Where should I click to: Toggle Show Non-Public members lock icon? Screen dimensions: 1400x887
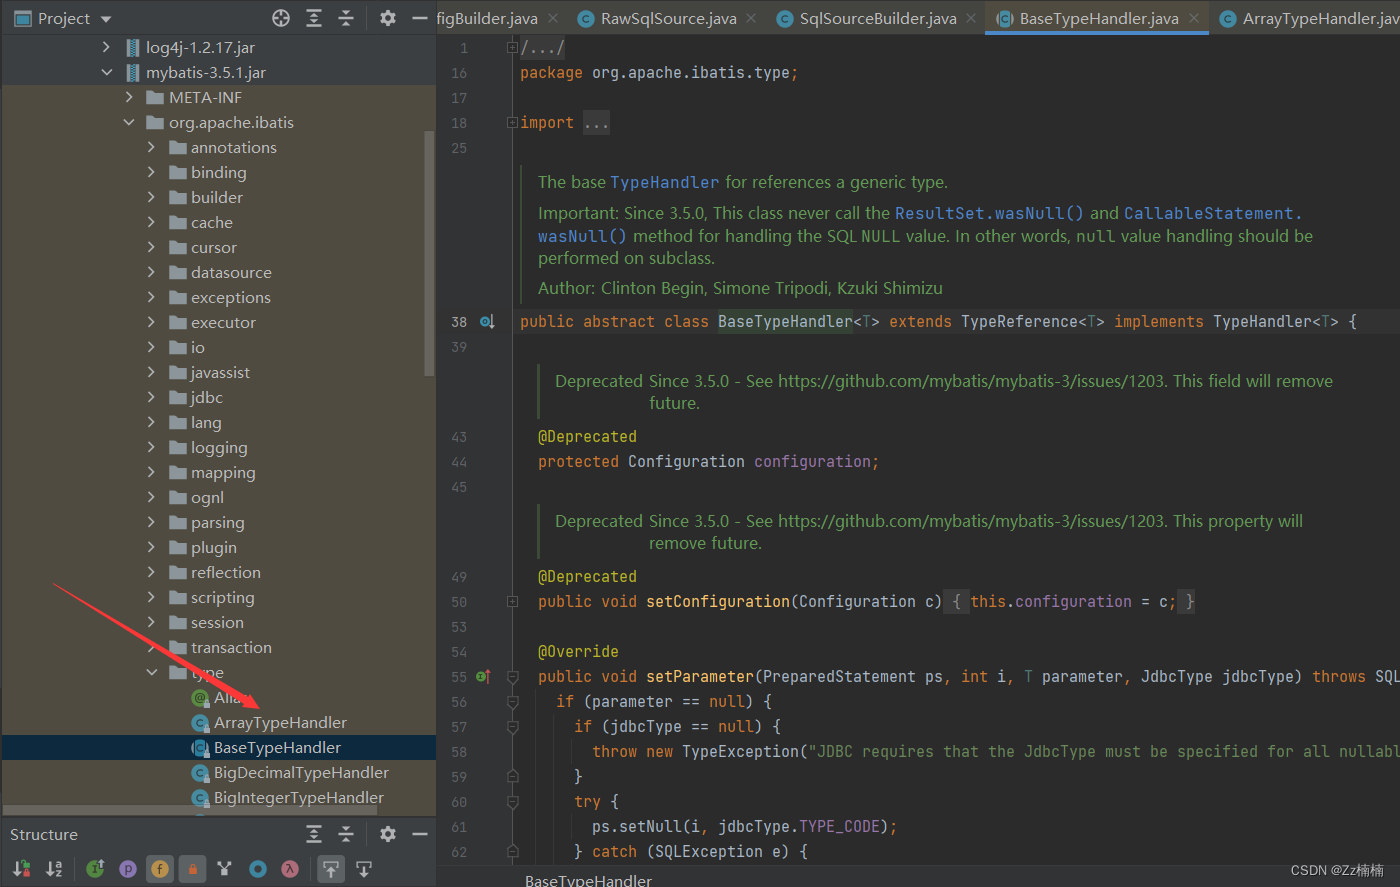point(192,869)
